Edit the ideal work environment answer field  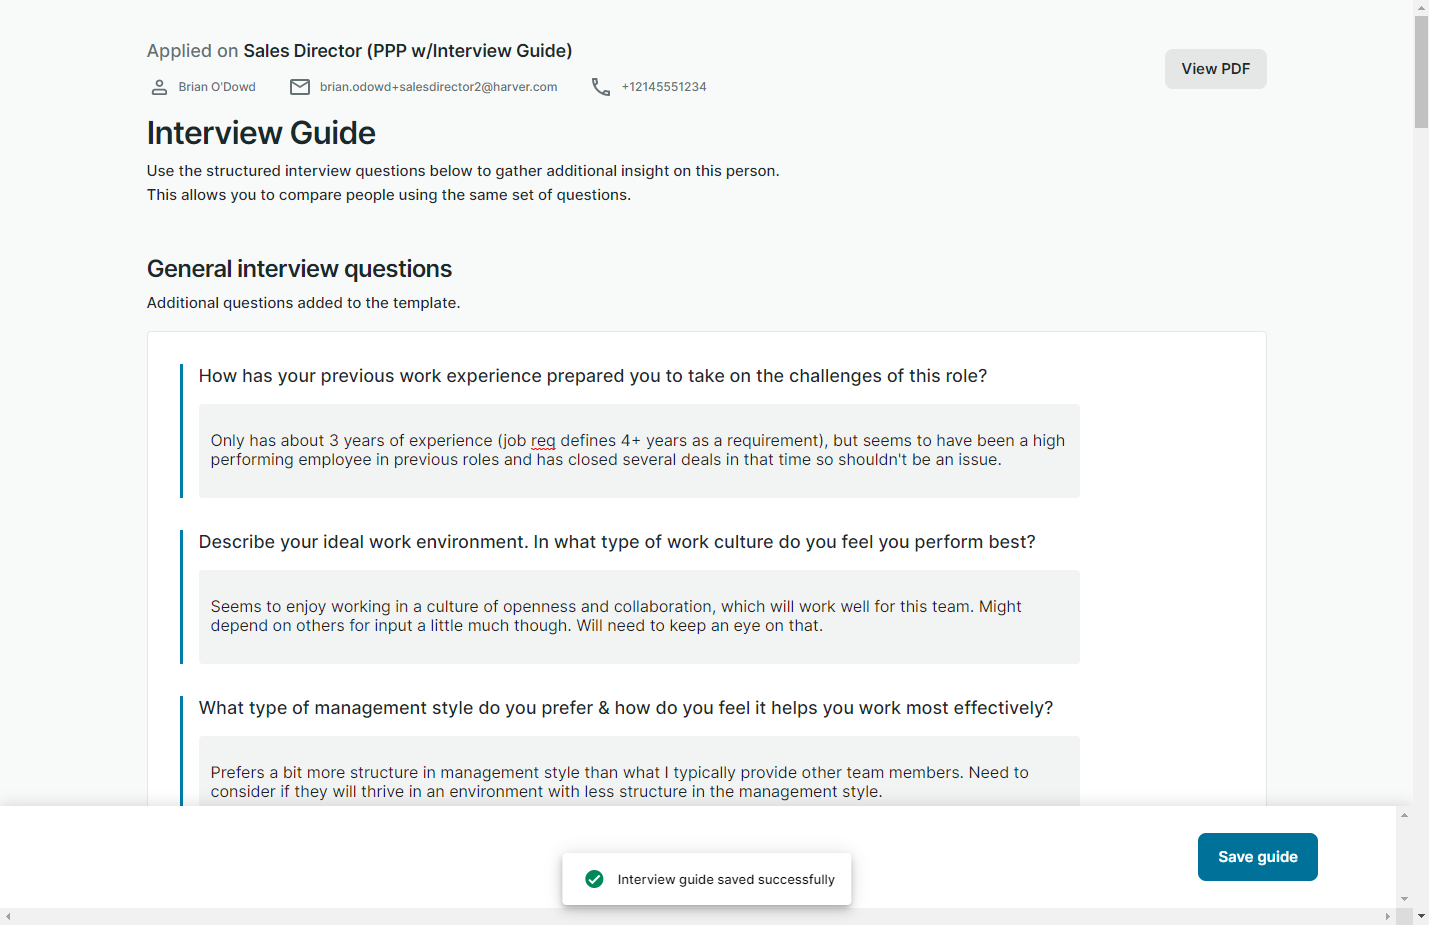click(x=639, y=617)
